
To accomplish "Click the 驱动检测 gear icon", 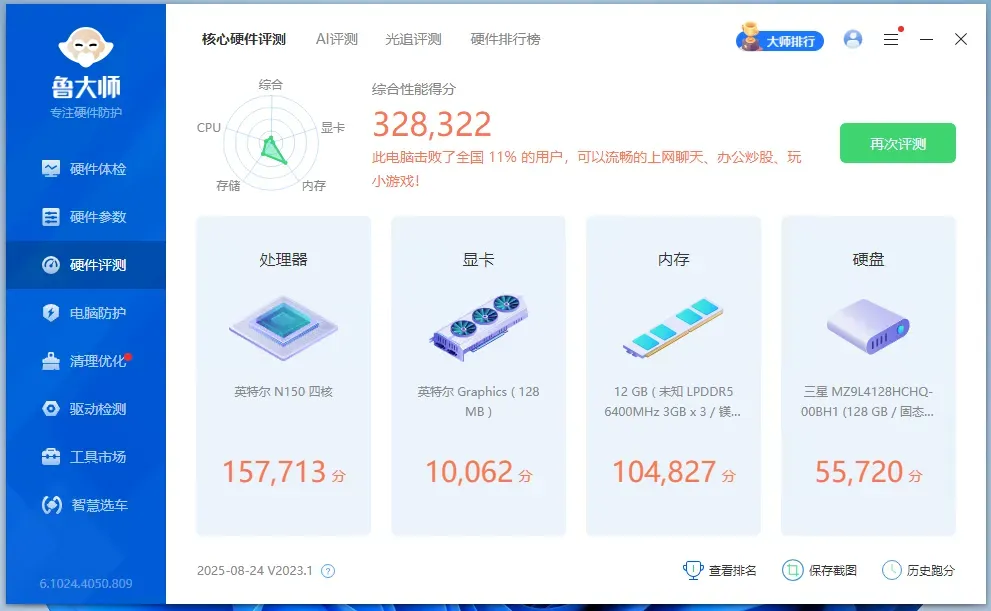I will (x=51, y=409).
